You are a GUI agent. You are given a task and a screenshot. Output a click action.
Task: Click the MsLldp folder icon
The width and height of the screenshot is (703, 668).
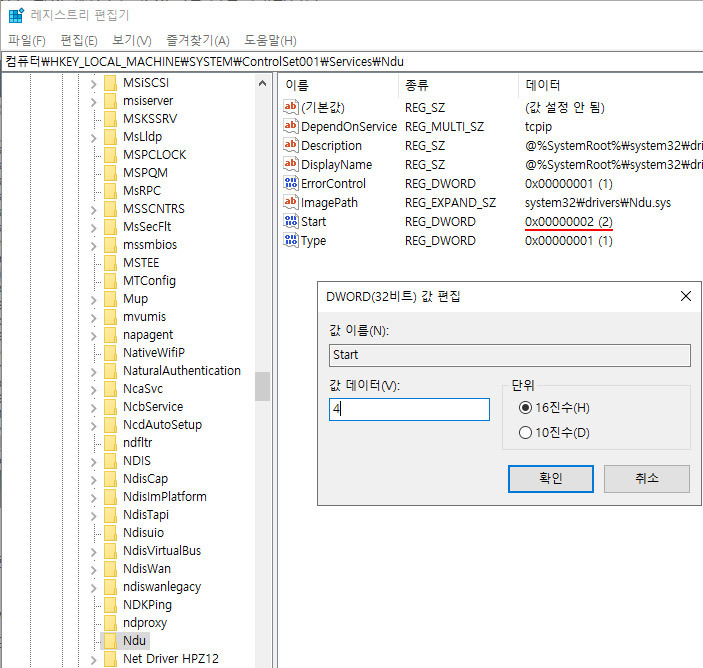point(110,137)
